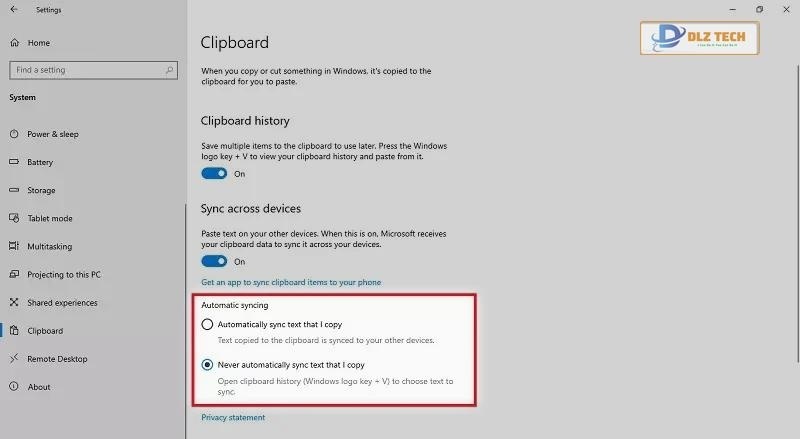
Task: Choose Never automatically sync text option
Action: 207,365
